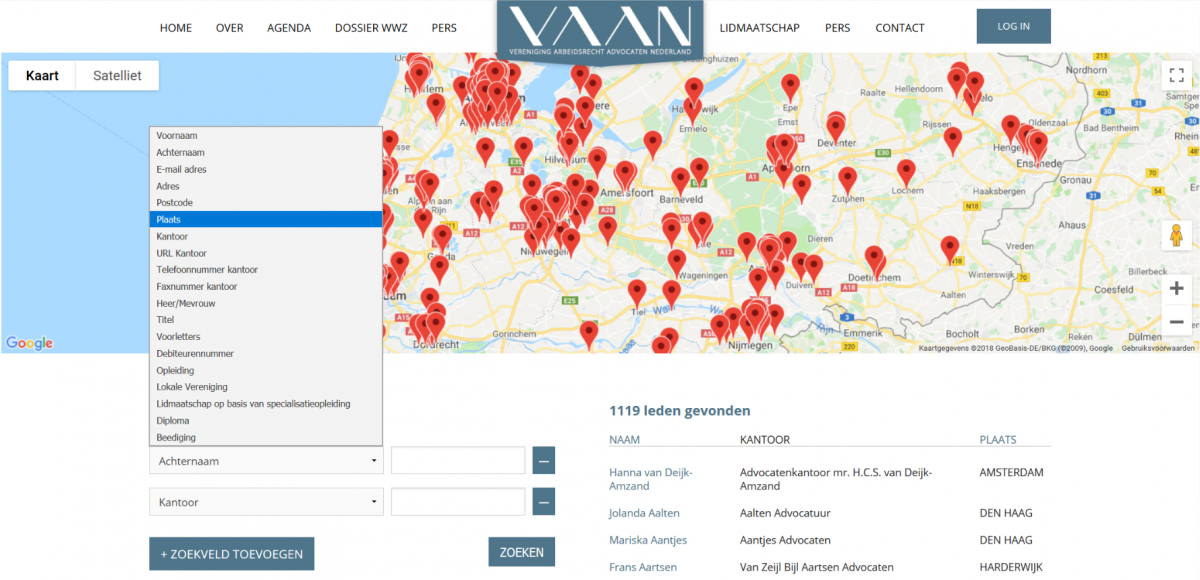Select the Pegman street view icon
The width and height of the screenshot is (1200, 580).
[1176, 236]
